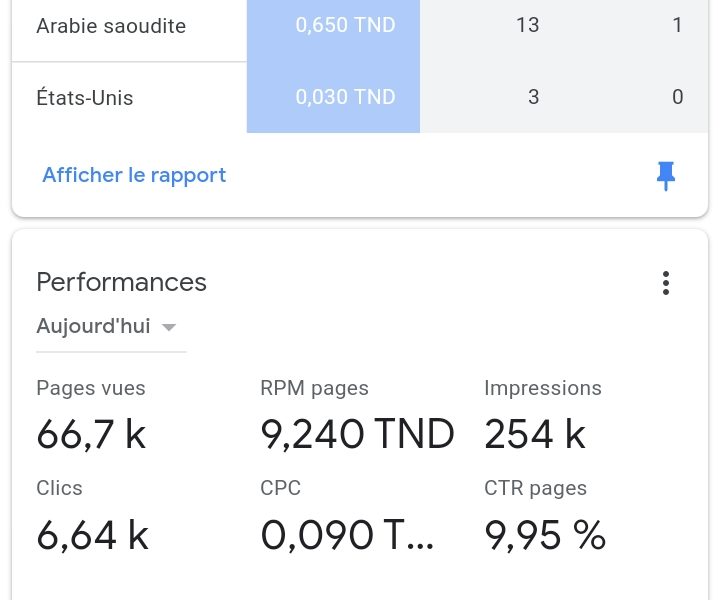This screenshot has height=600, width=720.
Task: Pin the country report card
Action: coord(665,175)
